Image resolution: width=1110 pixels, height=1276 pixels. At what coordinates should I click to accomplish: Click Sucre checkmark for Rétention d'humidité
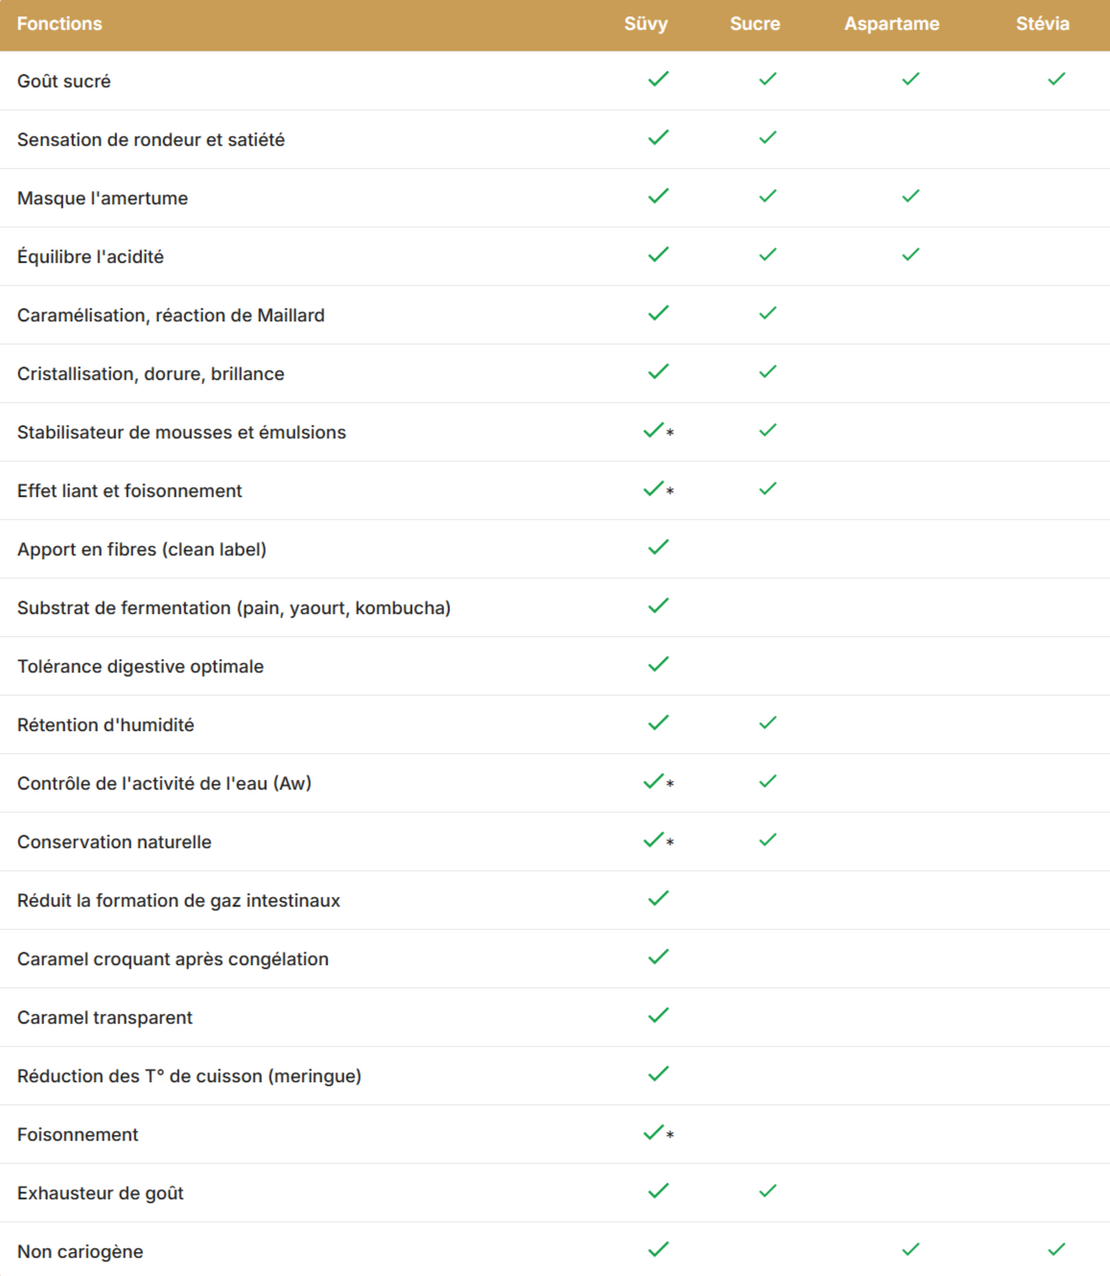point(767,722)
